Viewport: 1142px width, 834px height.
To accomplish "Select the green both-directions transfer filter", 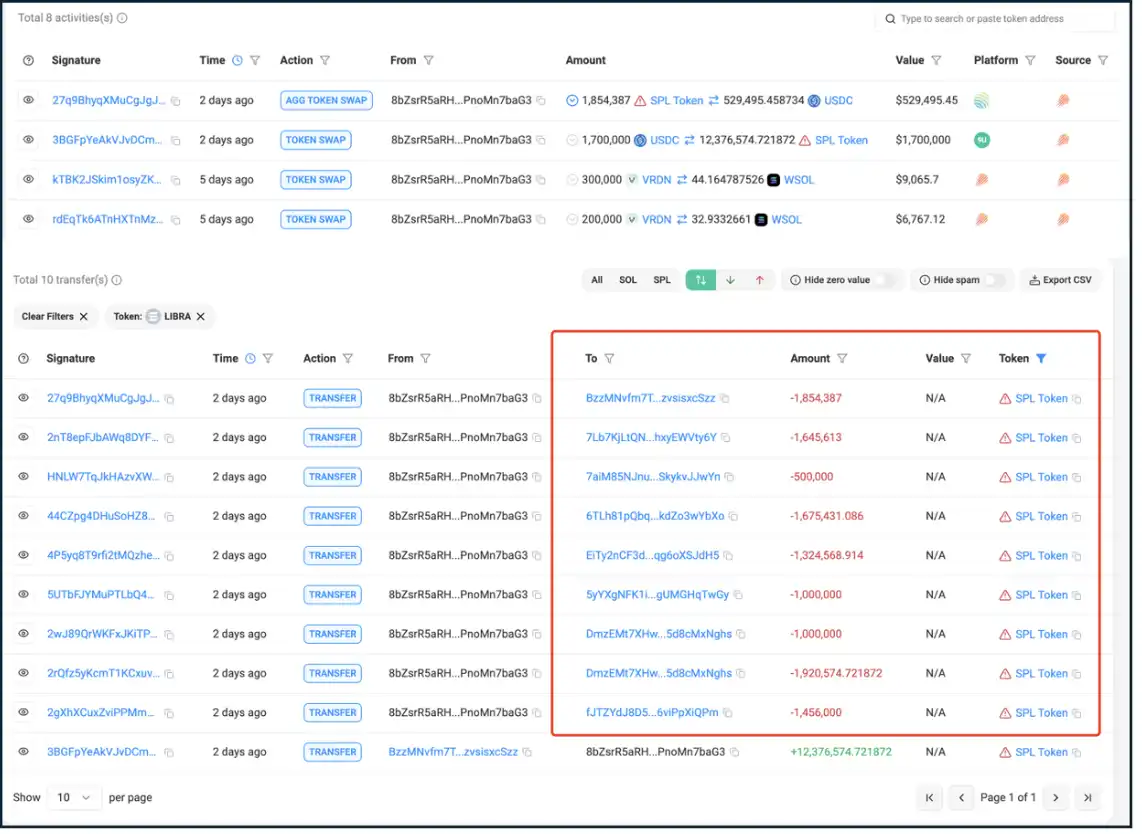I will point(700,280).
